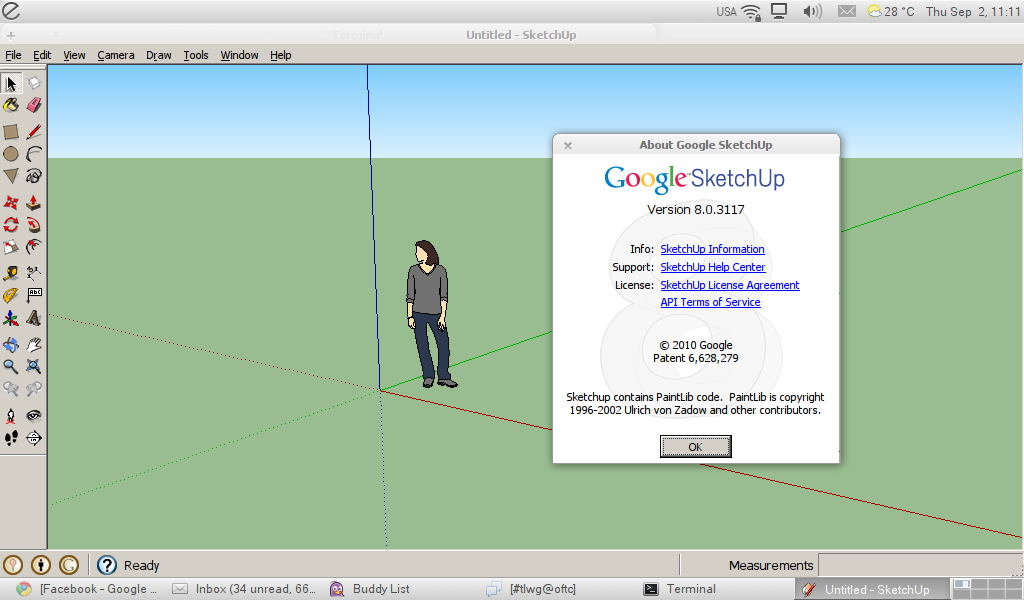Viewport: 1024px width, 600px height.
Task: Select the 3D Text tool
Action: pyautogui.click(x=34, y=318)
